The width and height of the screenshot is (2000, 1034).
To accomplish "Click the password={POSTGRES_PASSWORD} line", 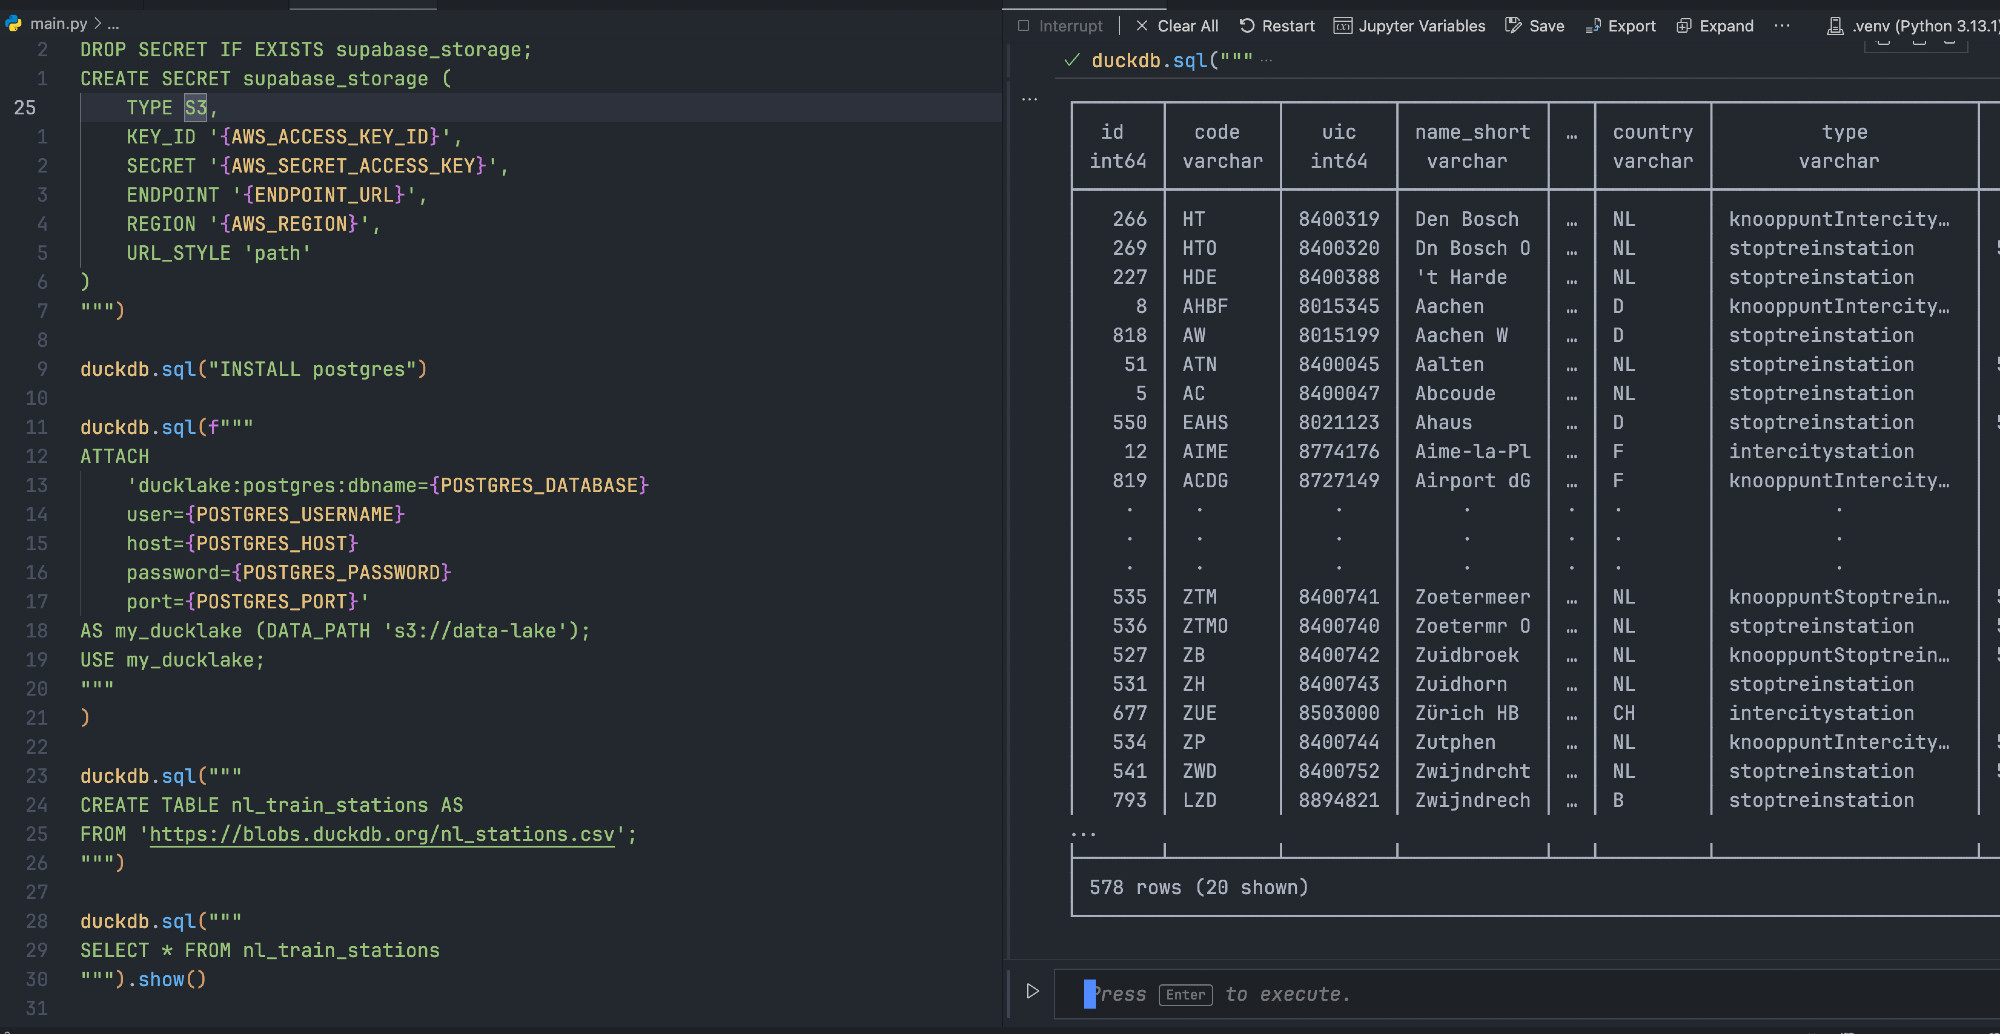I will (289, 573).
